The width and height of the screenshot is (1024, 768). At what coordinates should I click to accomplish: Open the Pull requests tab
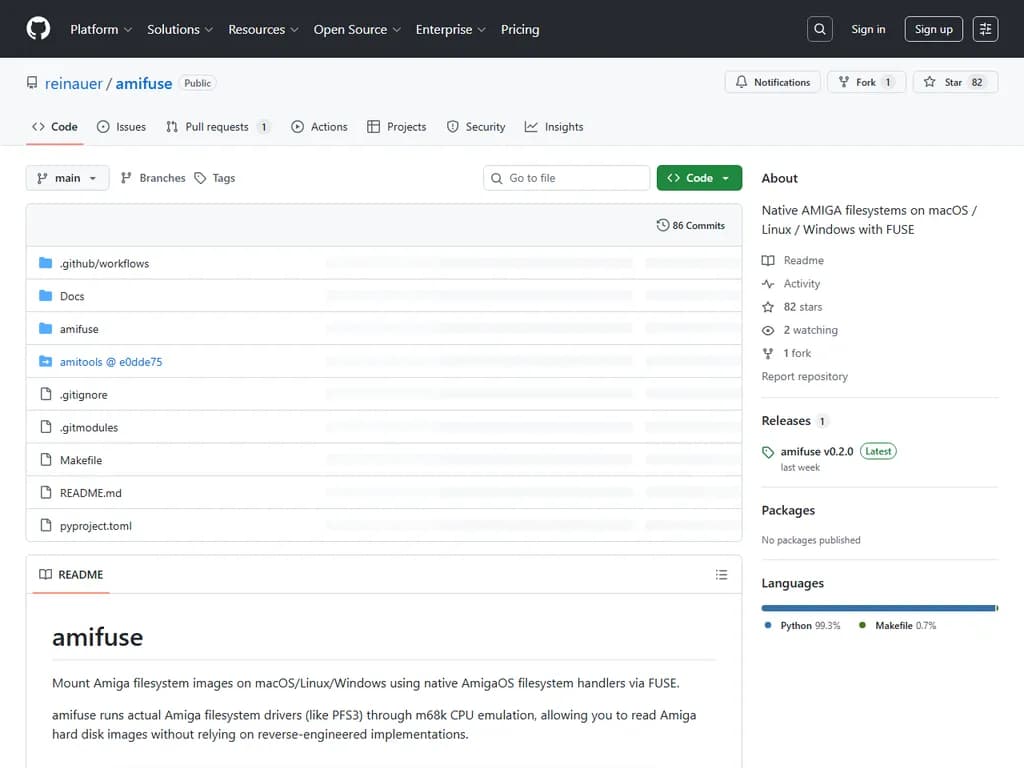[217, 127]
